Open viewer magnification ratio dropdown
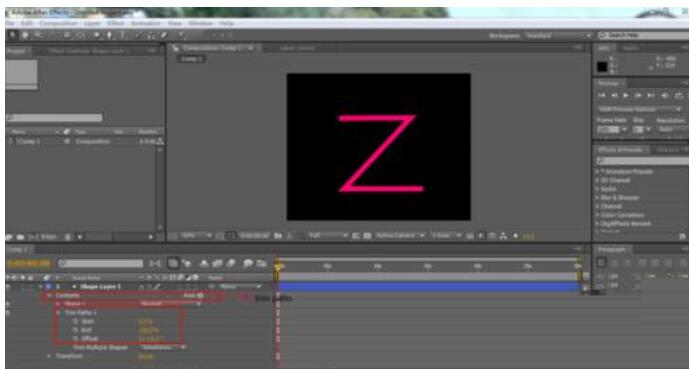The width and height of the screenshot is (689, 369). 196,236
